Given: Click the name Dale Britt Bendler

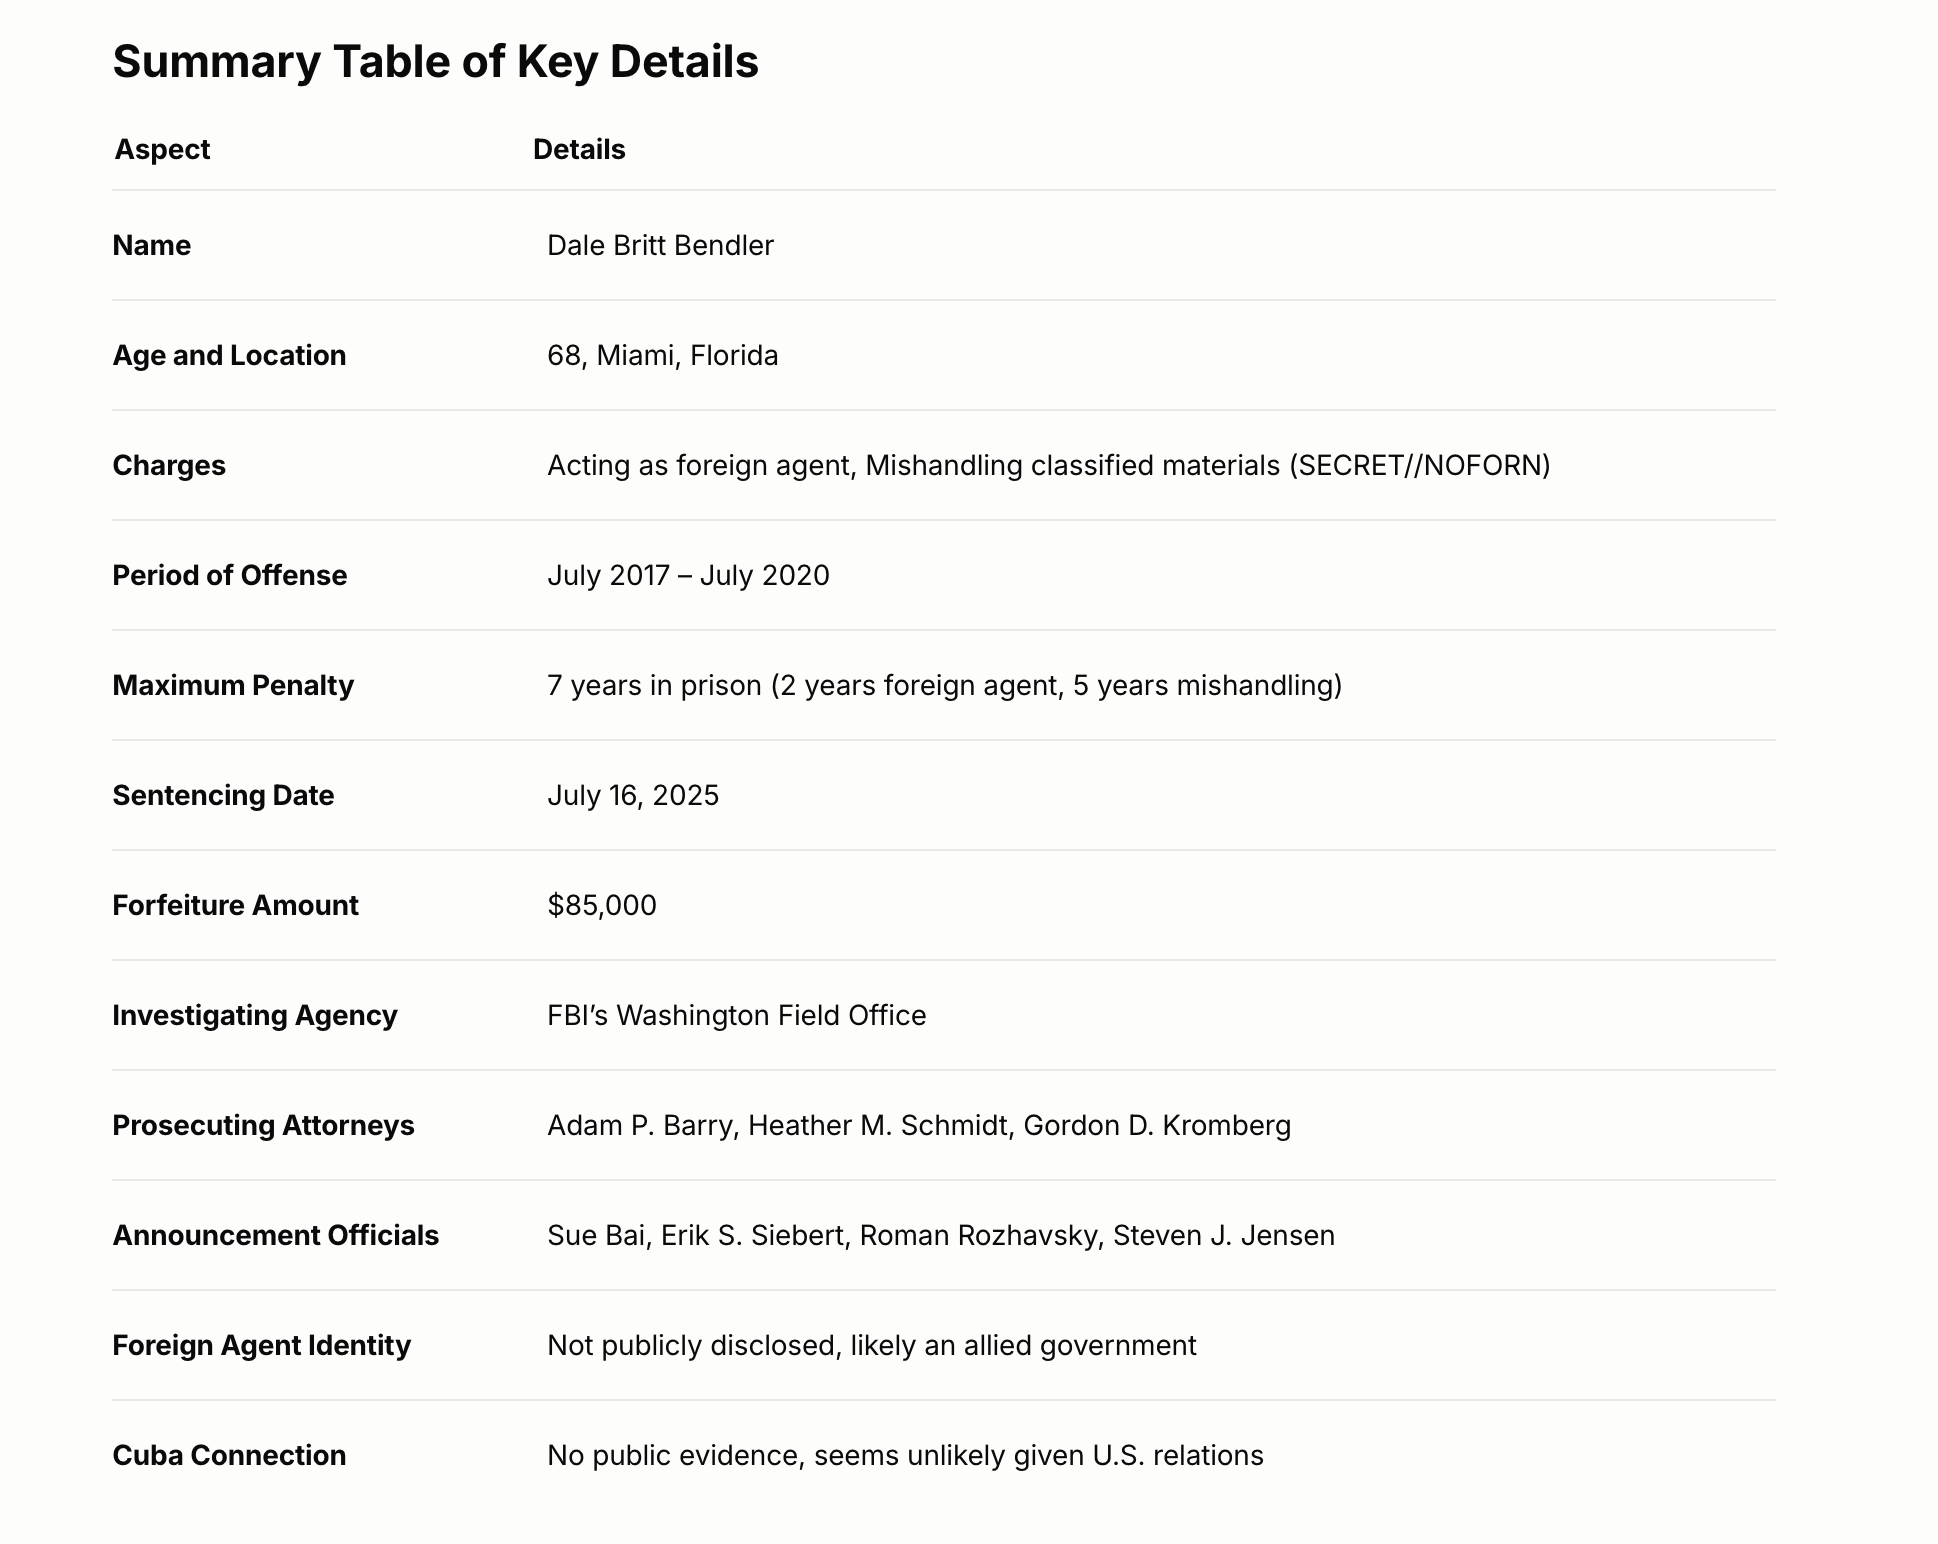Looking at the screenshot, I should pyautogui.click(x=660, y=245).
